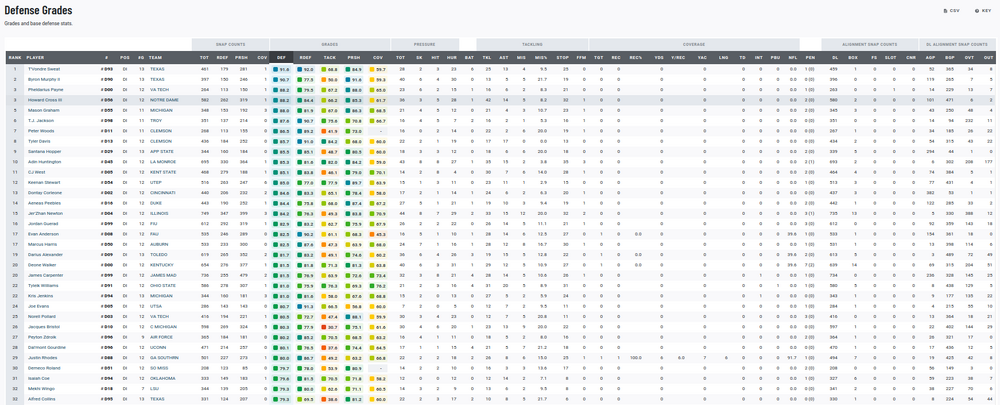This screenshot has height=405, width=1000.
Task: Click the TACK grade column header
Action: 329,58
